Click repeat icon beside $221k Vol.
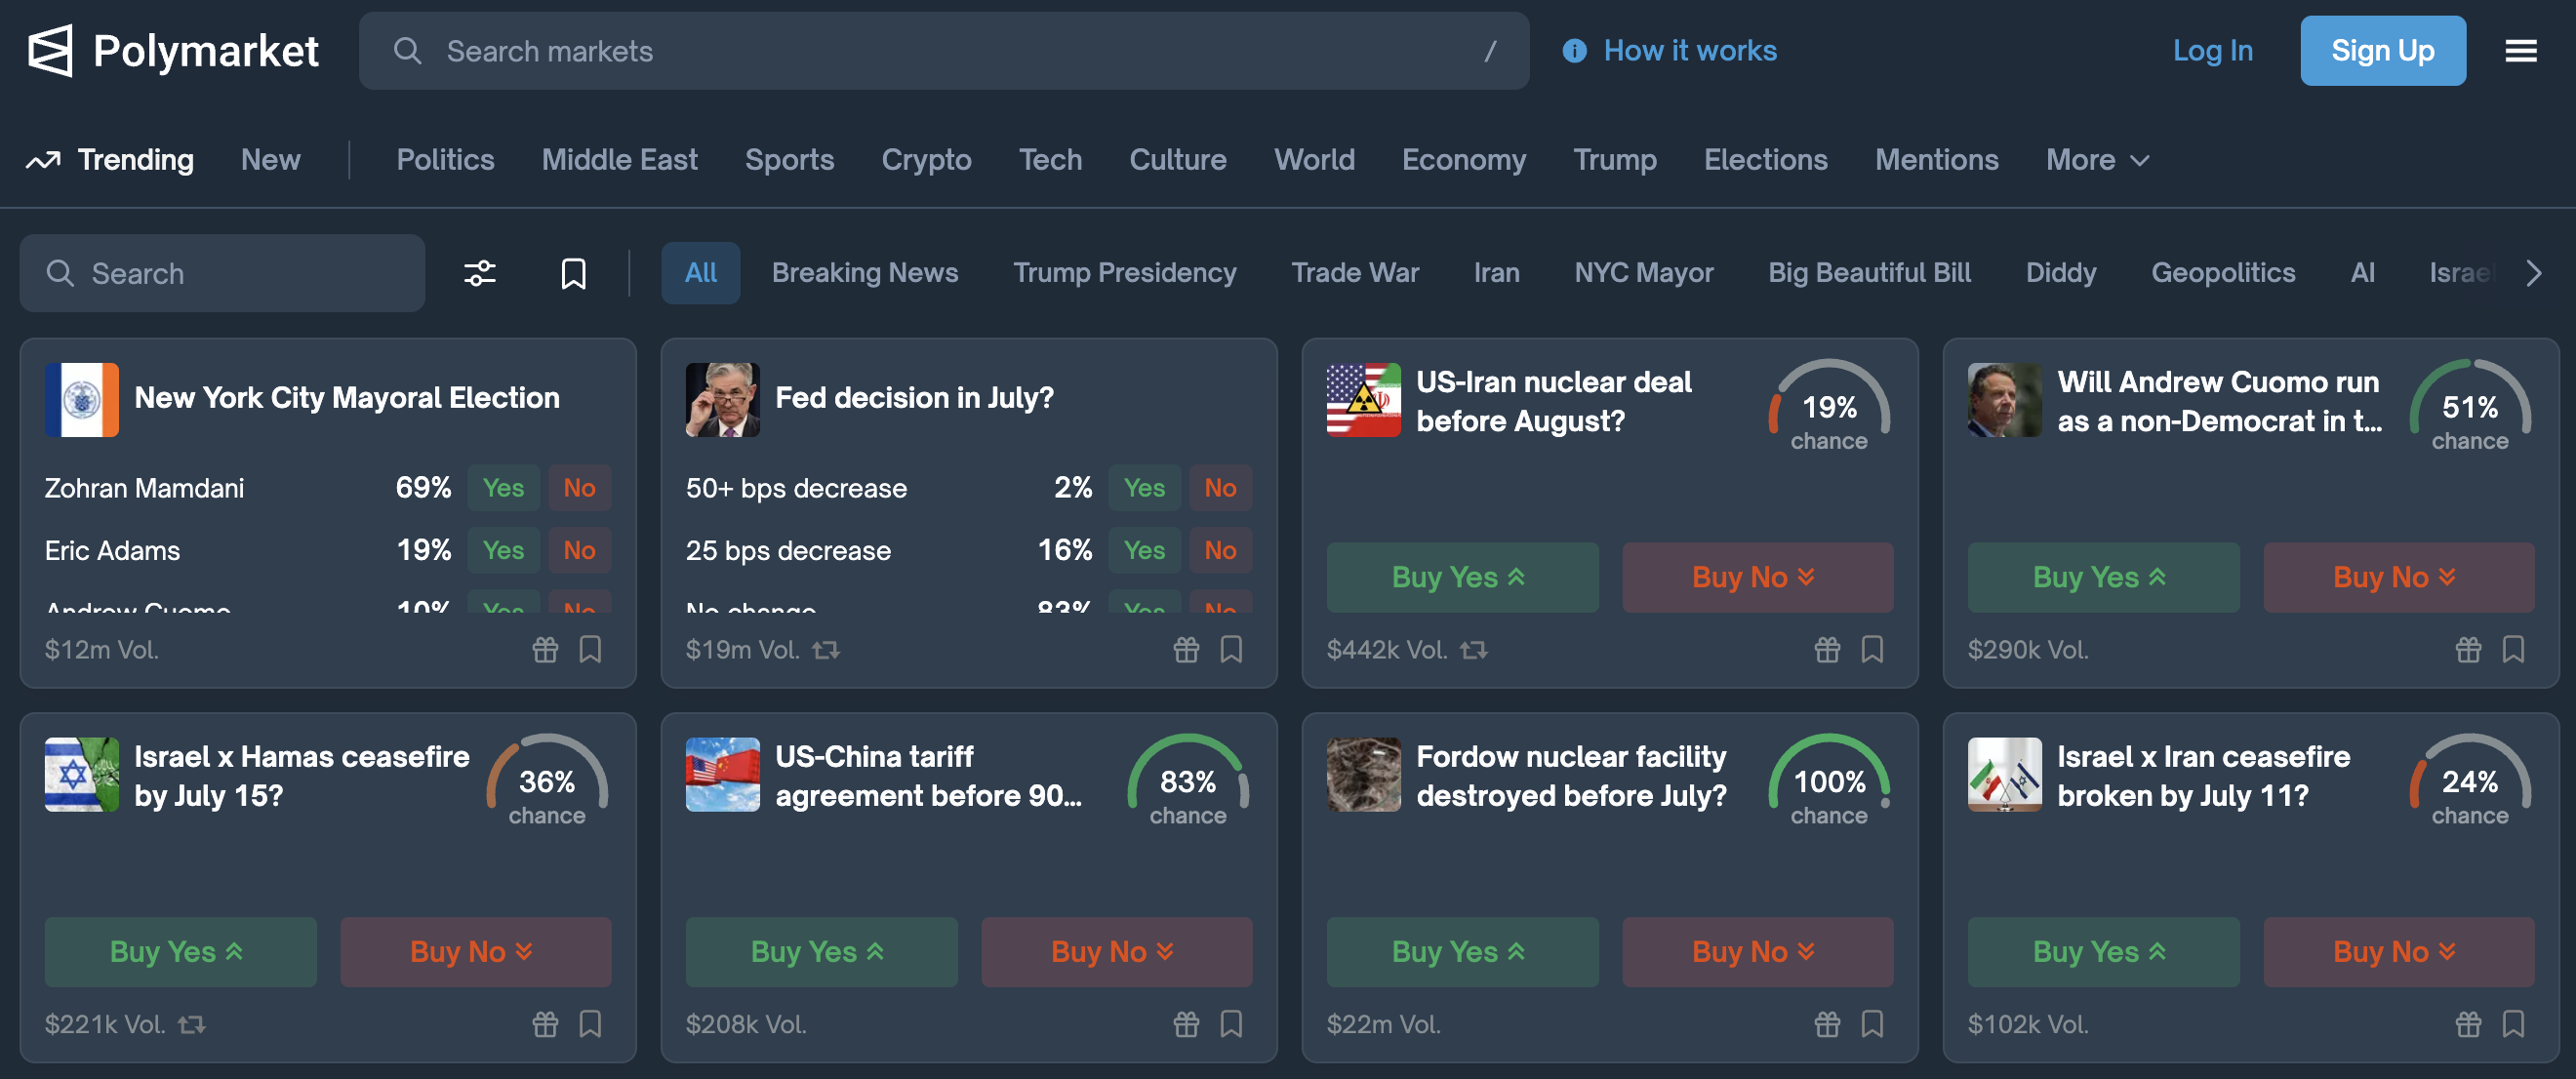Screen dimensions: 2576x1079 [x=192, y=1025]
